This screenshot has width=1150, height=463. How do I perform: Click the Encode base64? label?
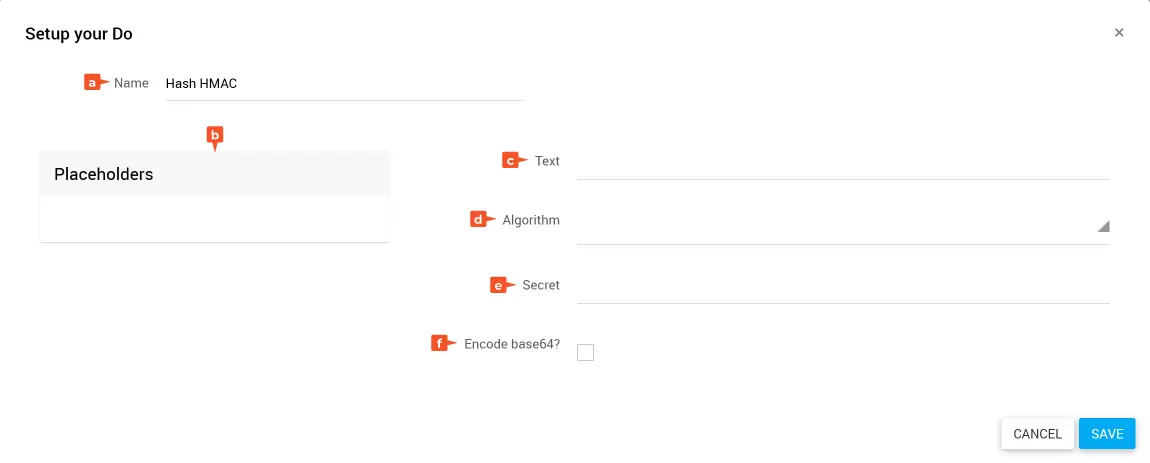pyautogui.click(x=512, y=344)
